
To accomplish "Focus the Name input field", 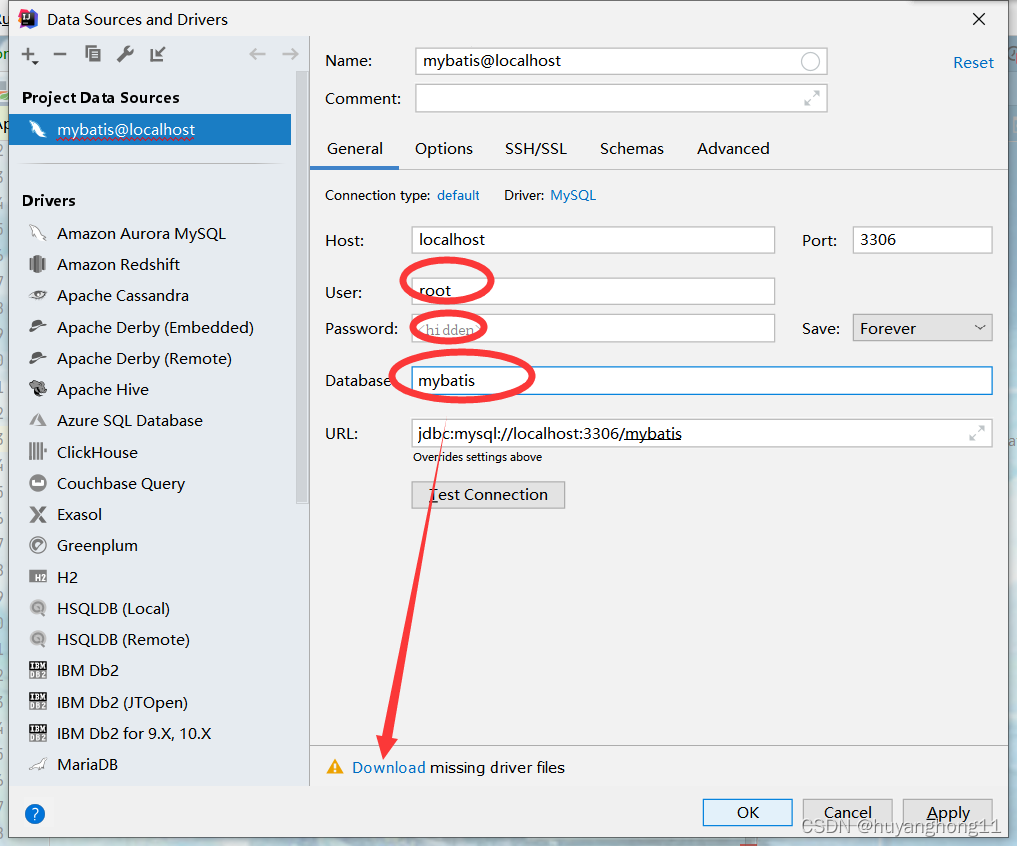I will (x=621, y=62).
